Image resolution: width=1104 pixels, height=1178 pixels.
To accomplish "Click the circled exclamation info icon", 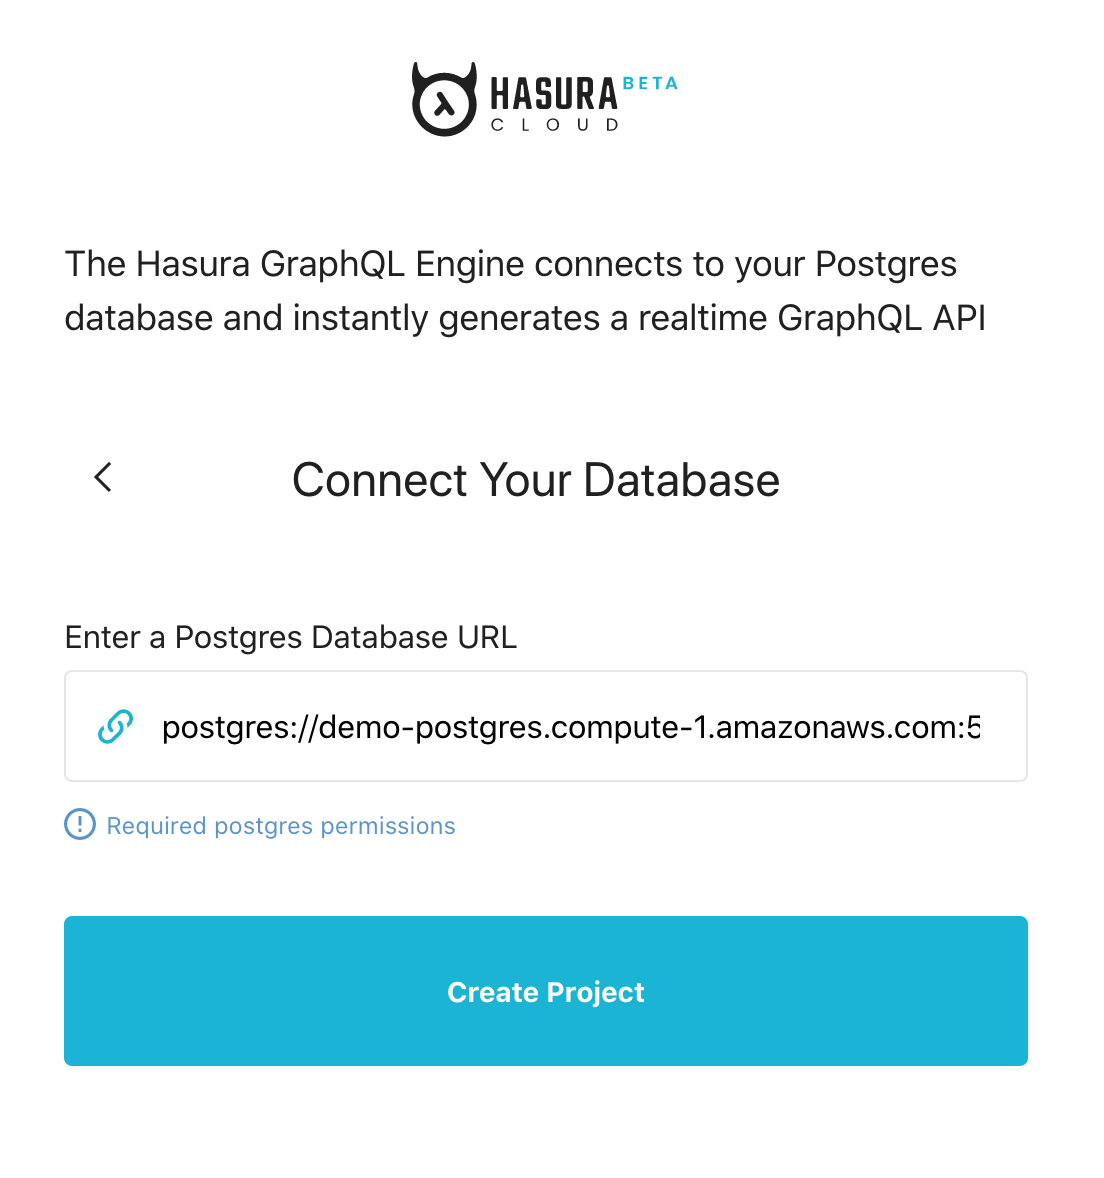I will tap(80, 825).
